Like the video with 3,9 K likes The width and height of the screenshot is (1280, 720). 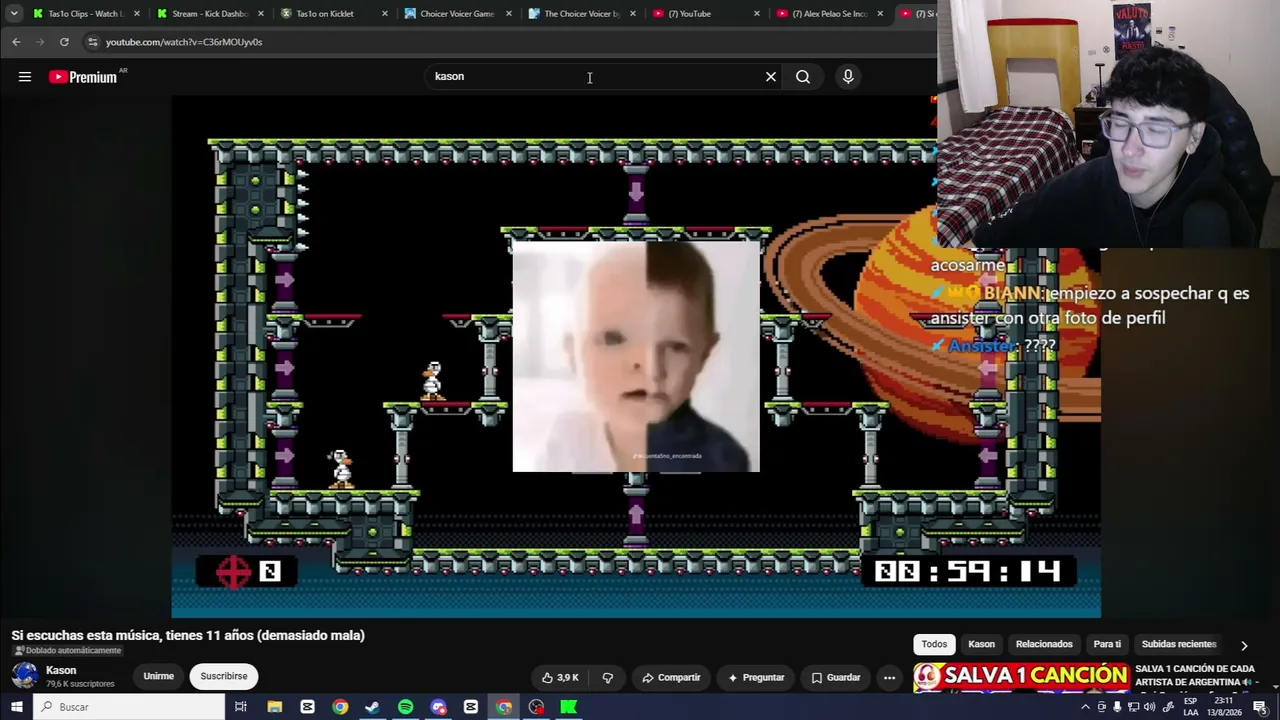(560, 677)
